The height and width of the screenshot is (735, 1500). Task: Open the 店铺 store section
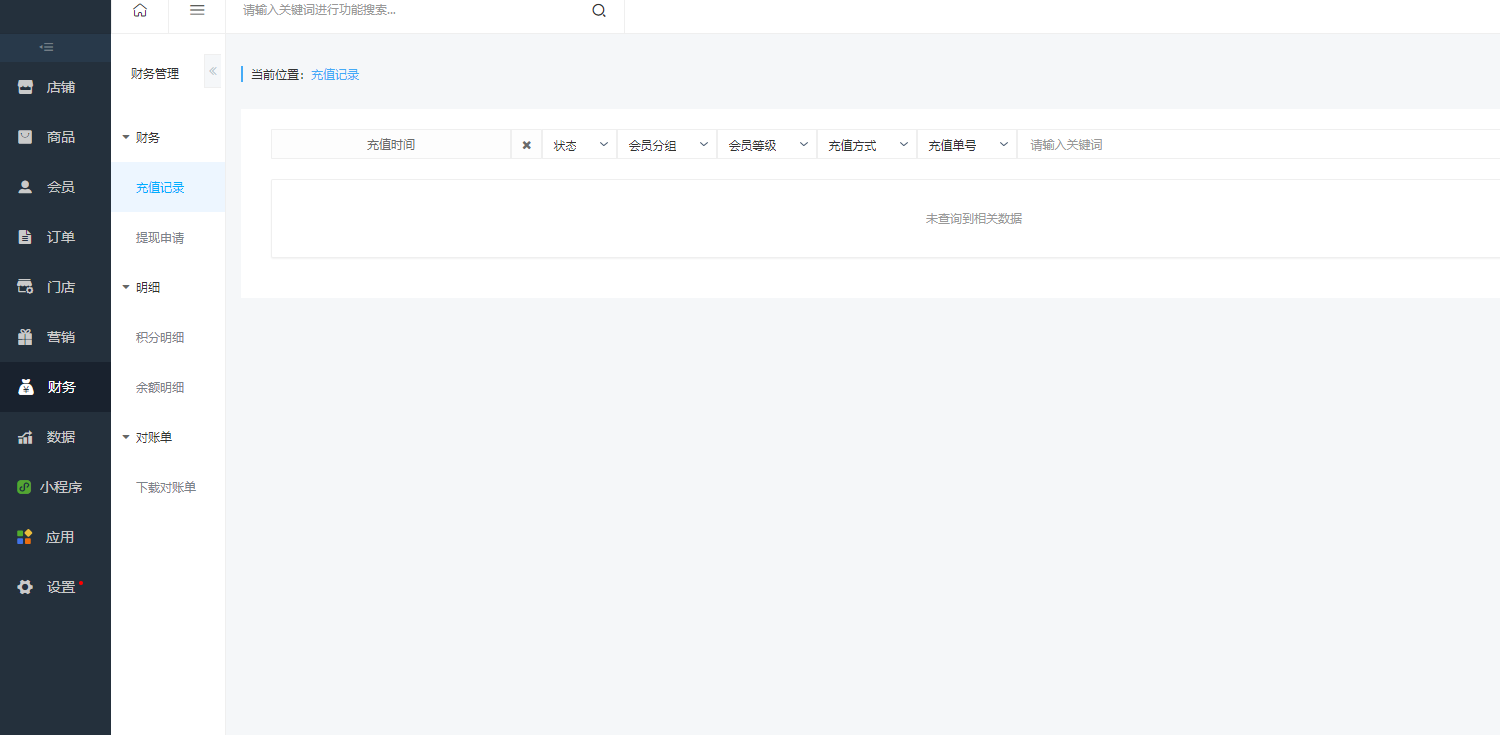pyautogui.click(x=55, y=87)
